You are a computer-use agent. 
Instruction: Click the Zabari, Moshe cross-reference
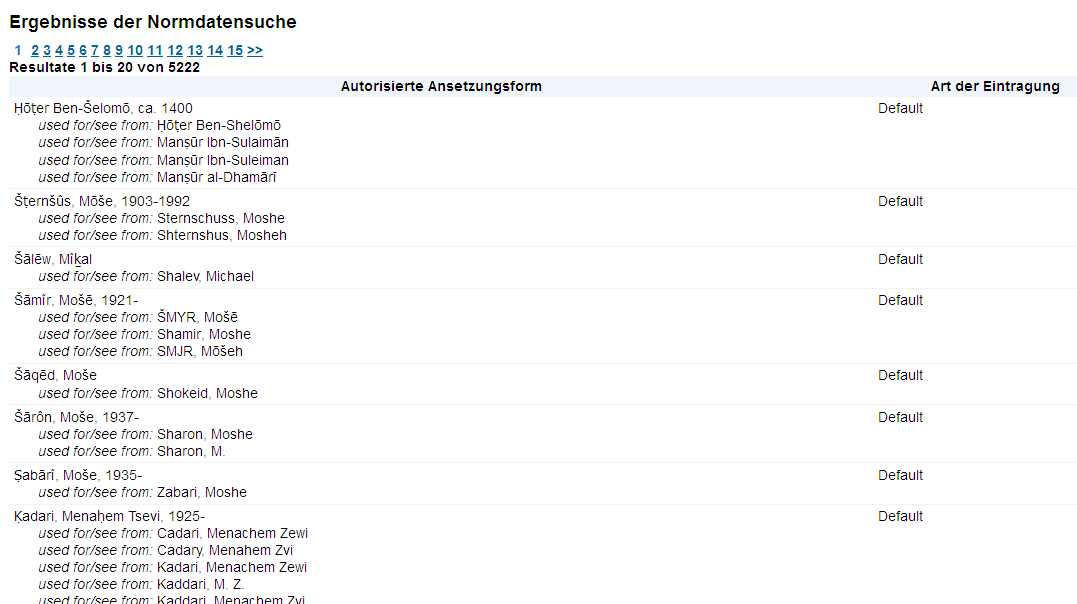[x=201, y=492]
